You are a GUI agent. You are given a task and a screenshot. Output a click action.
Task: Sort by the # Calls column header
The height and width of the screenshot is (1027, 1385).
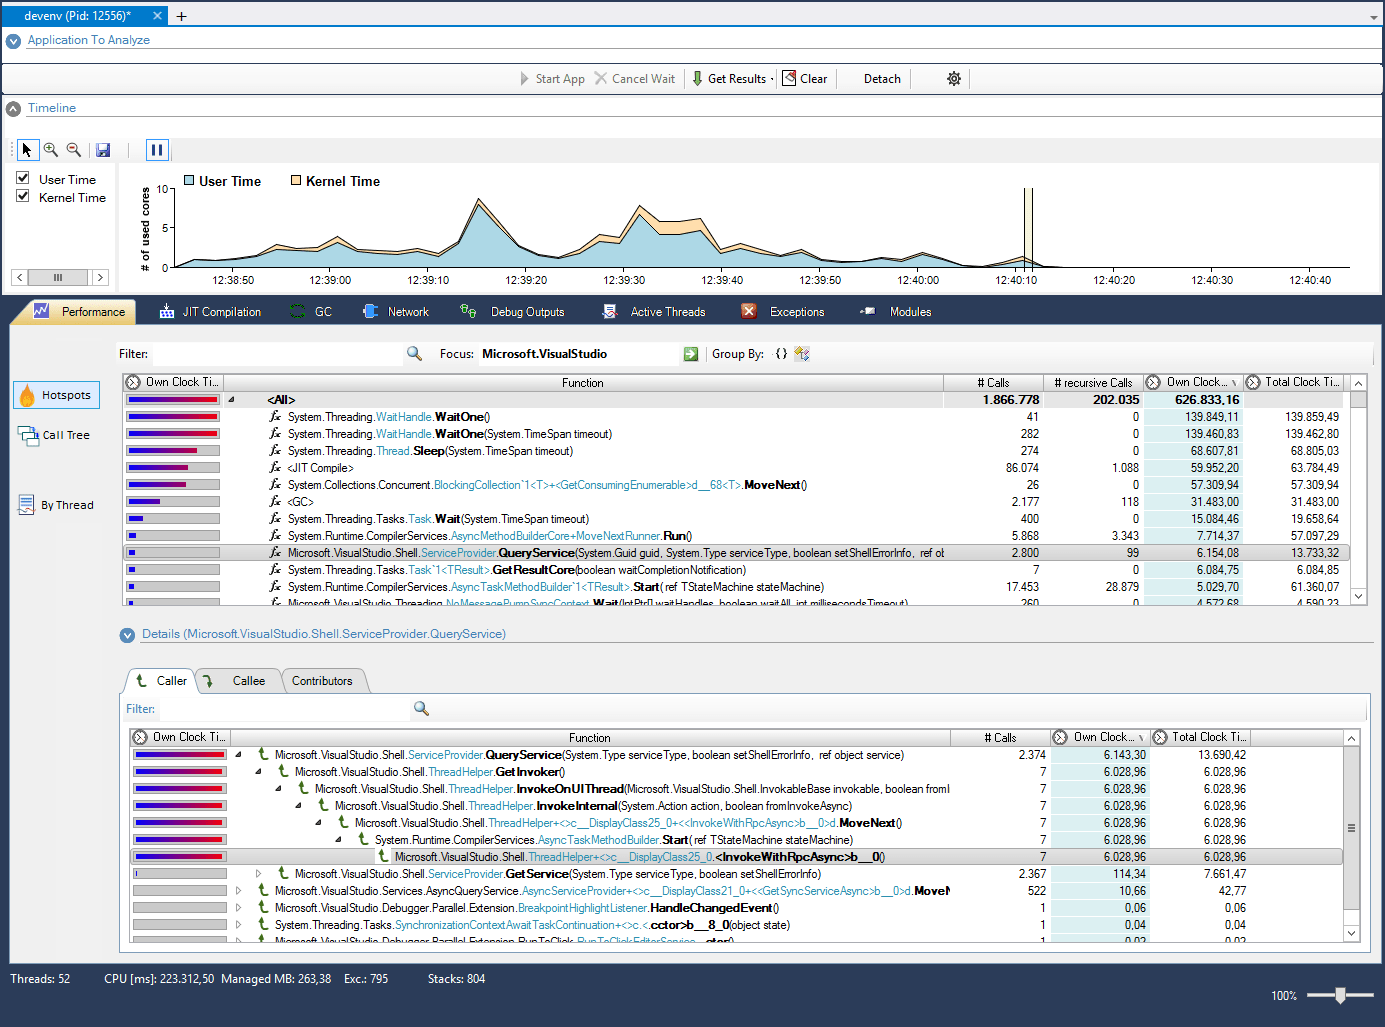[993, 383]
